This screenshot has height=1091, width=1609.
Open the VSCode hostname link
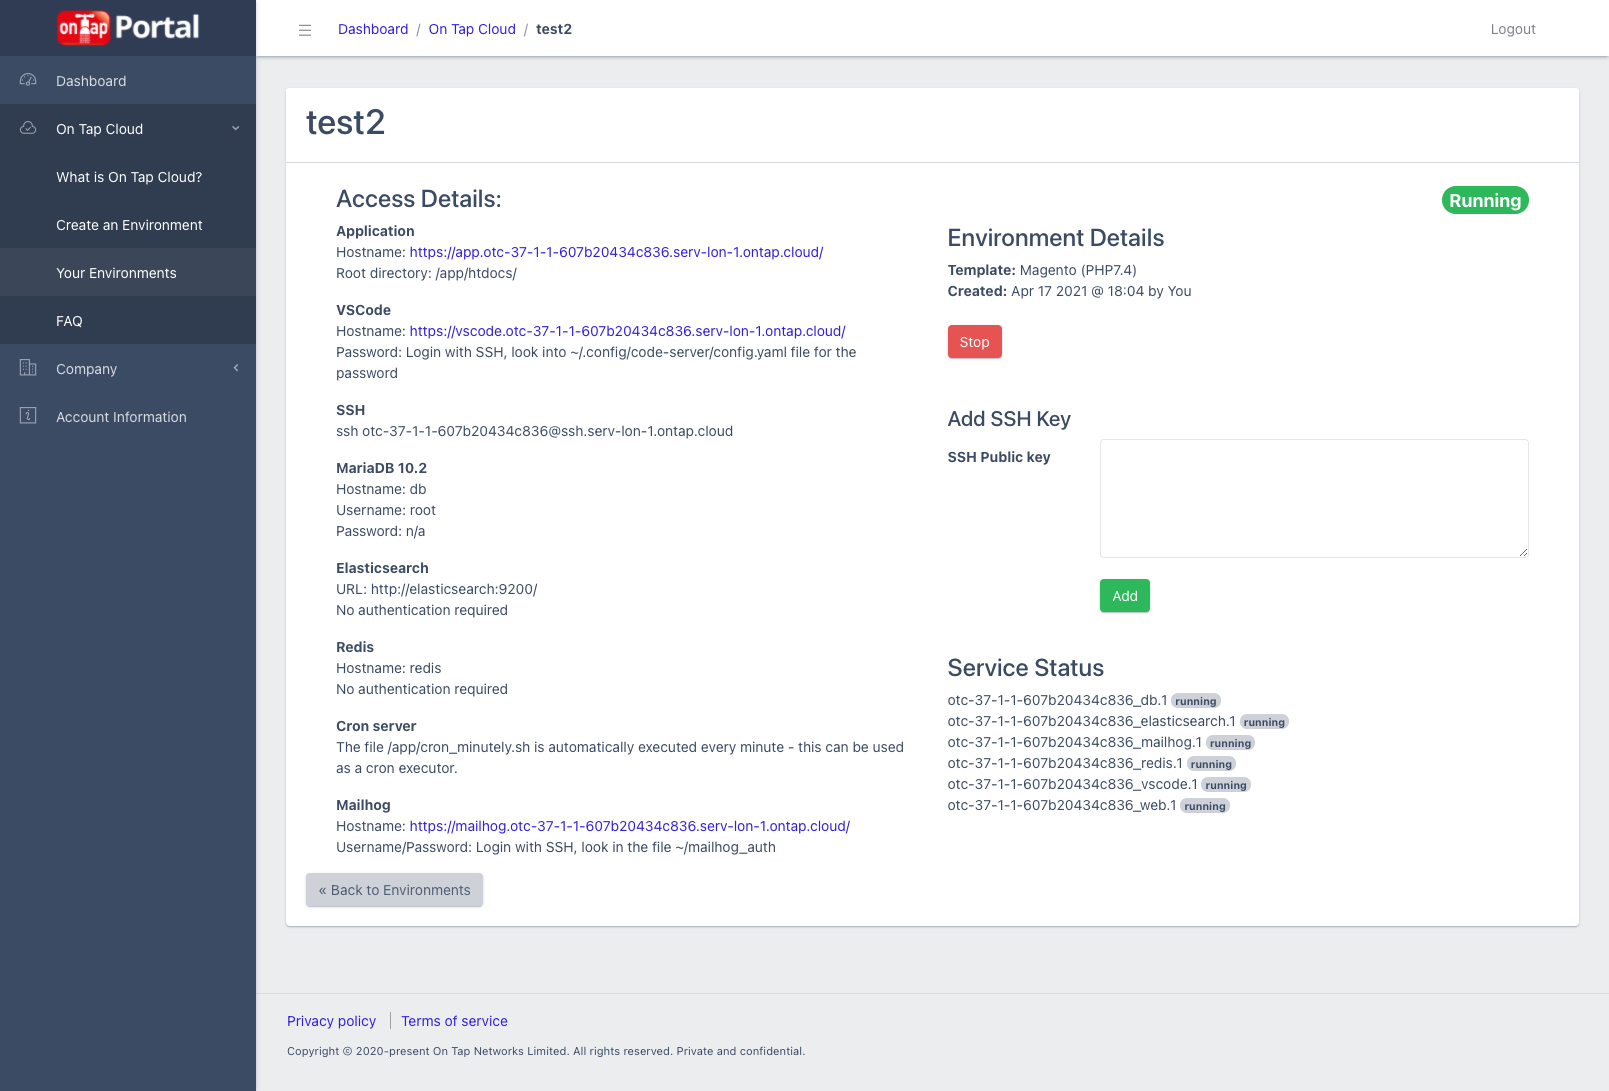coord(627,331)
